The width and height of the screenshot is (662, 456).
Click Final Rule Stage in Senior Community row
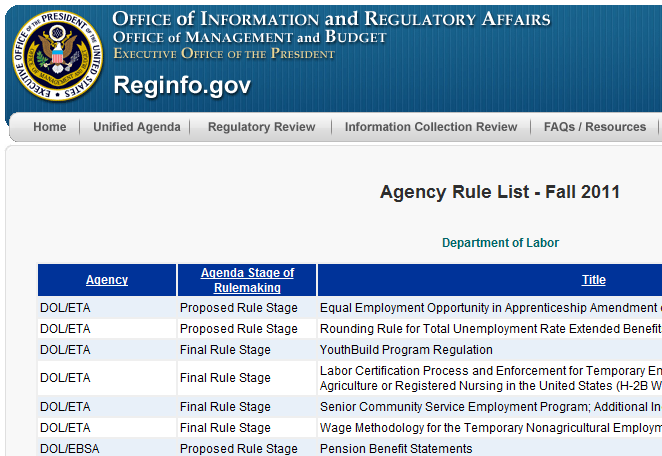point(225,407)
